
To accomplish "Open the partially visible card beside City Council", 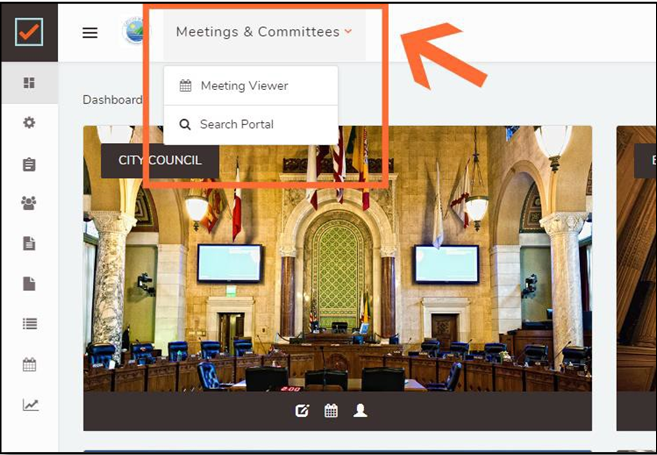I will click(x=636, y=278).
